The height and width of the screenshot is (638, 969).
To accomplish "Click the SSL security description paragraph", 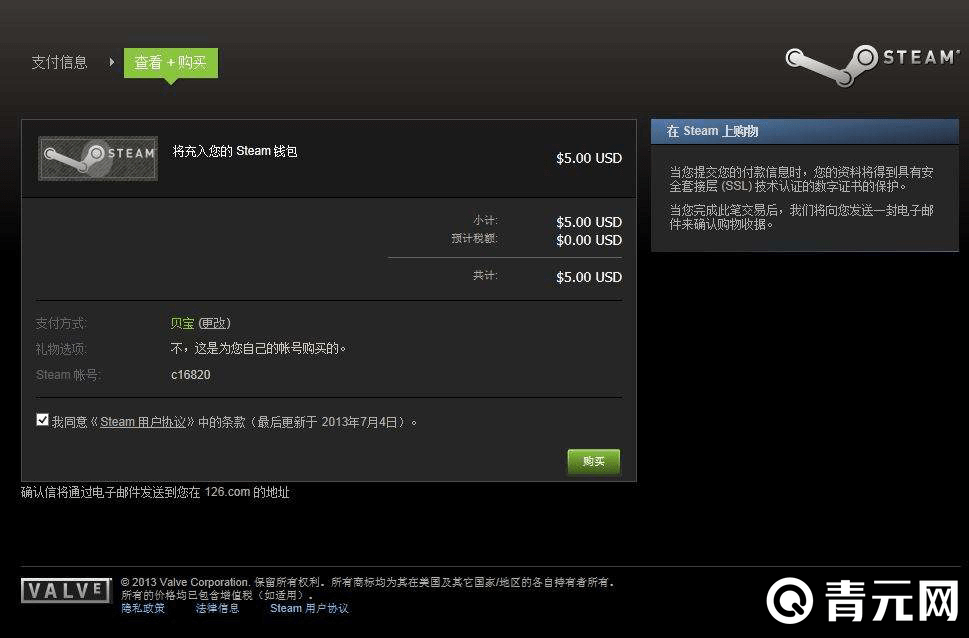I will click(x=802, y=179).
